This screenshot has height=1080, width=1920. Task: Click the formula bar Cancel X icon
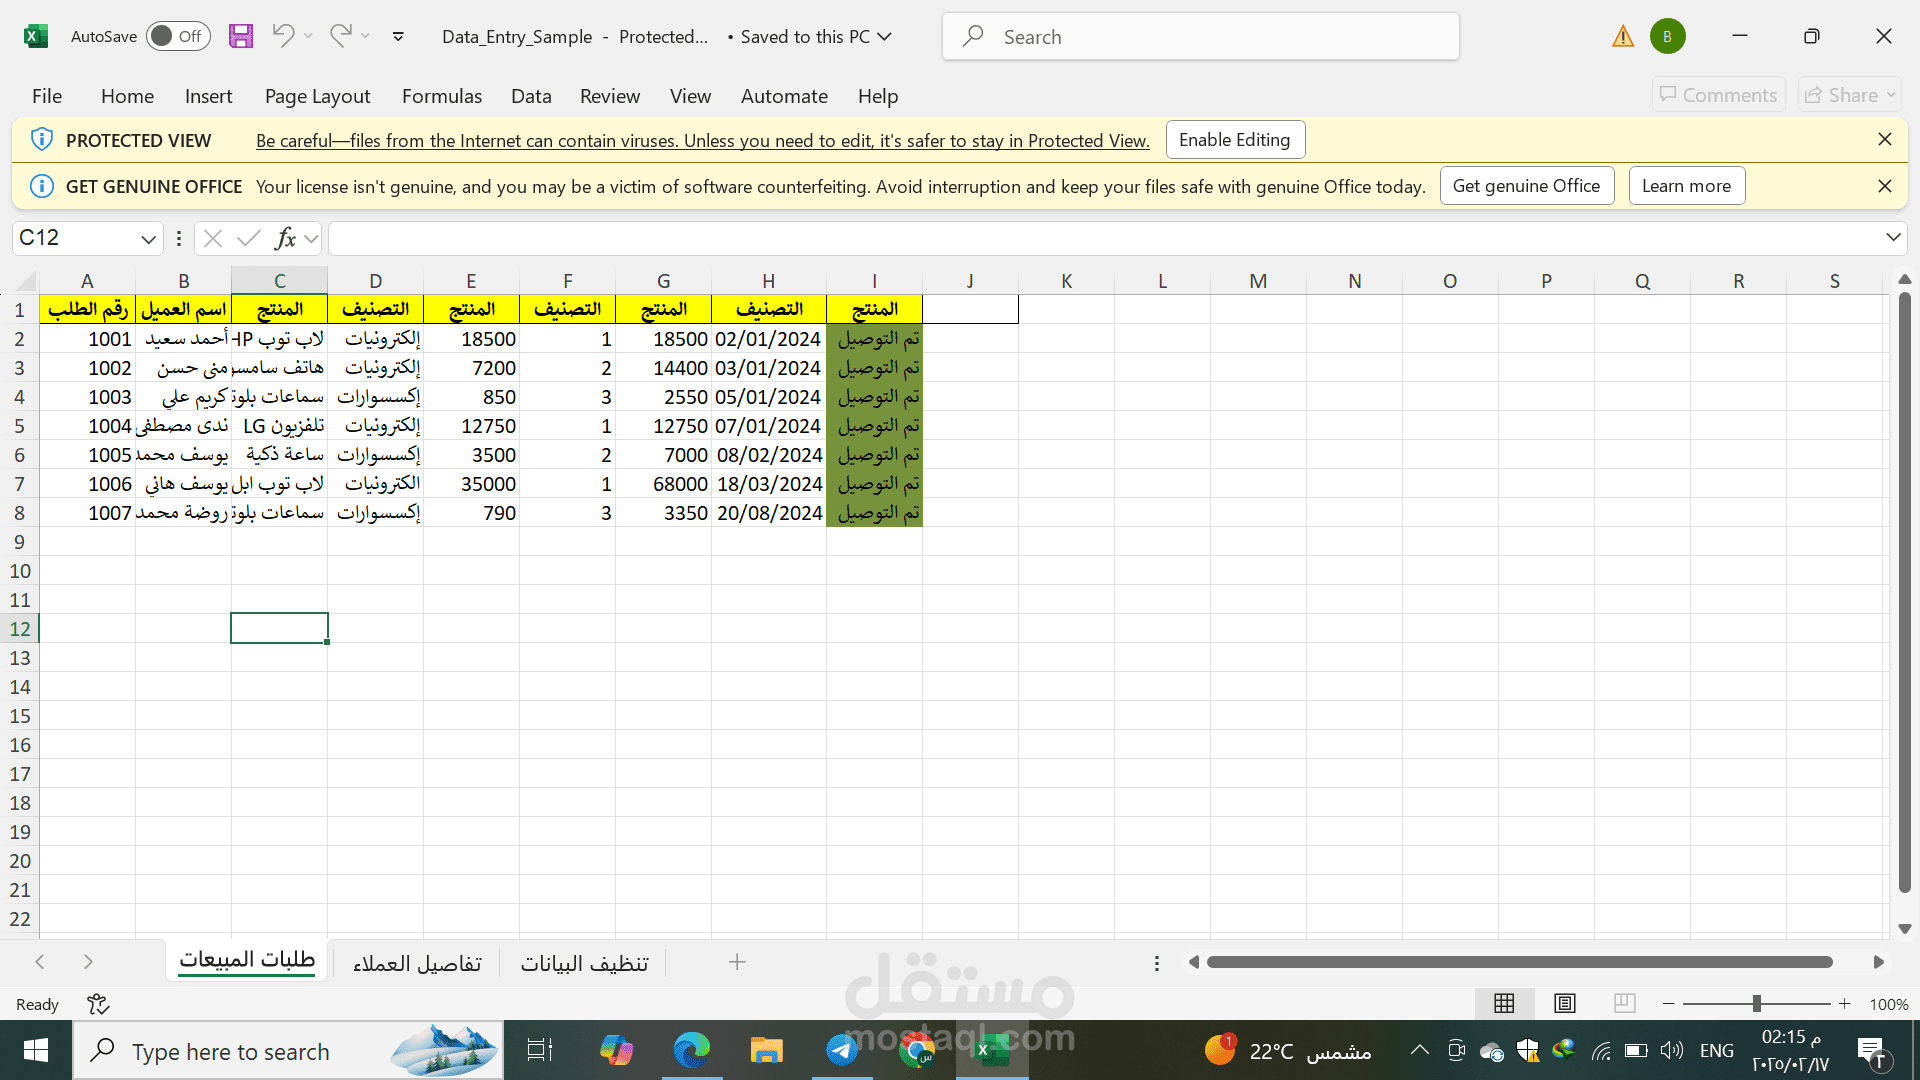coord(212,238)
